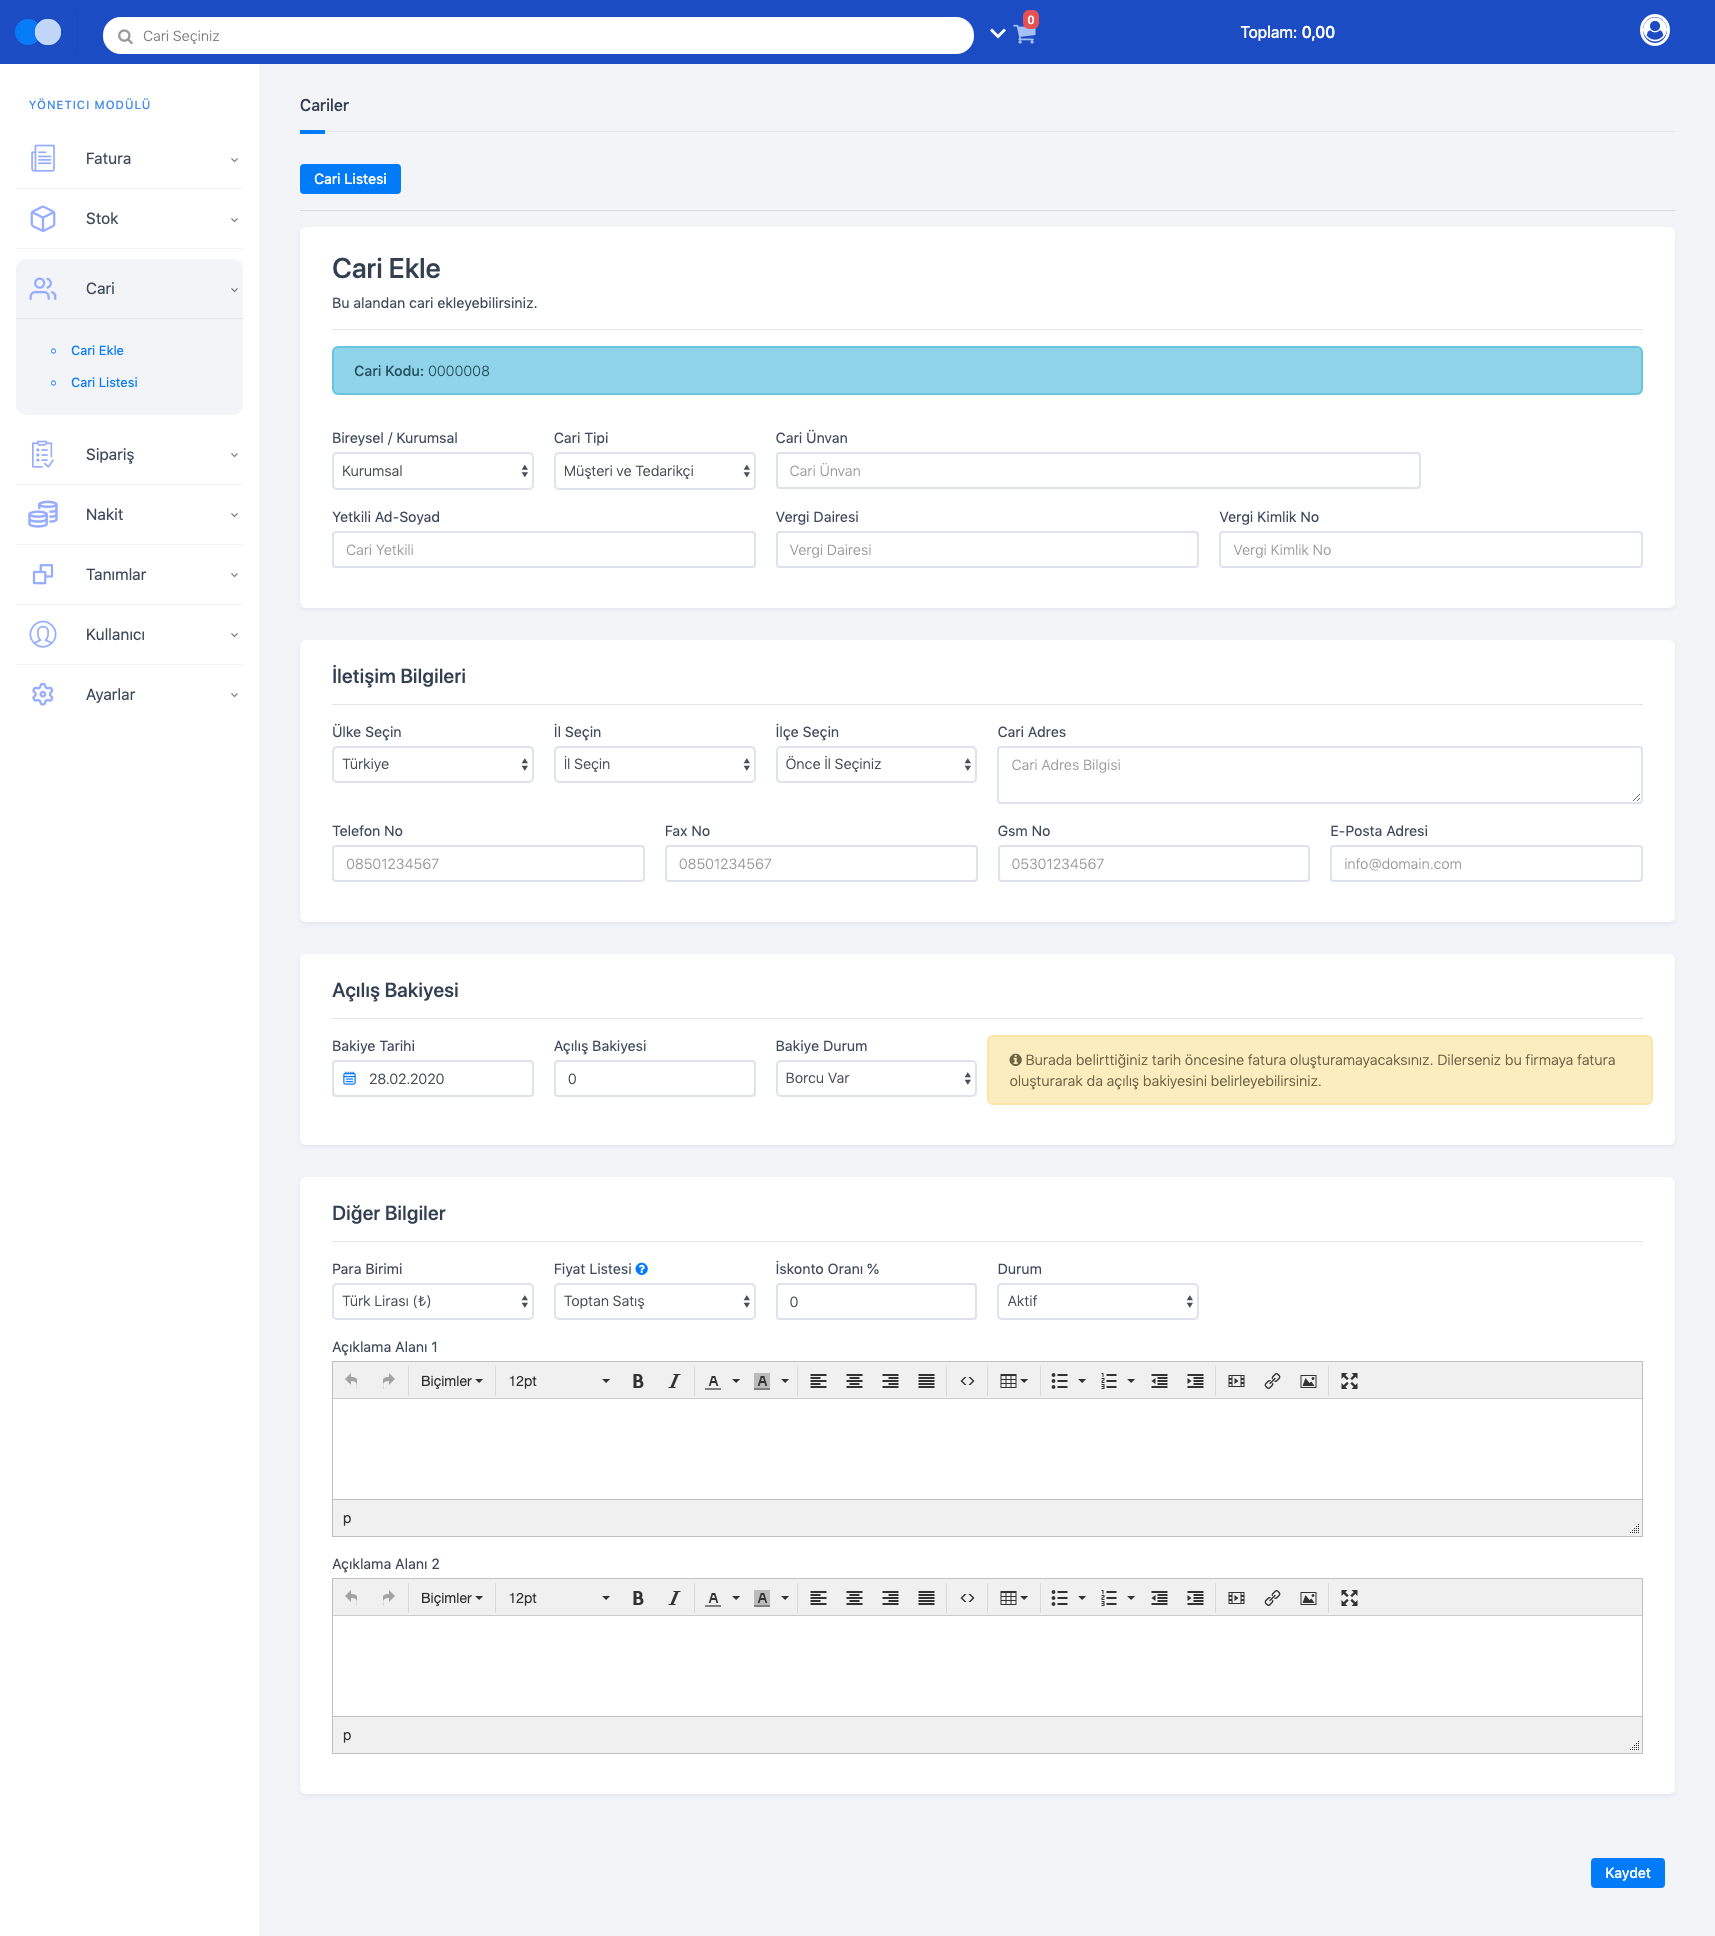This screenshot has height=1936, width=1715.
Task: Click the İskonto Oranı % field
Action: click(x=876, y=1302)
